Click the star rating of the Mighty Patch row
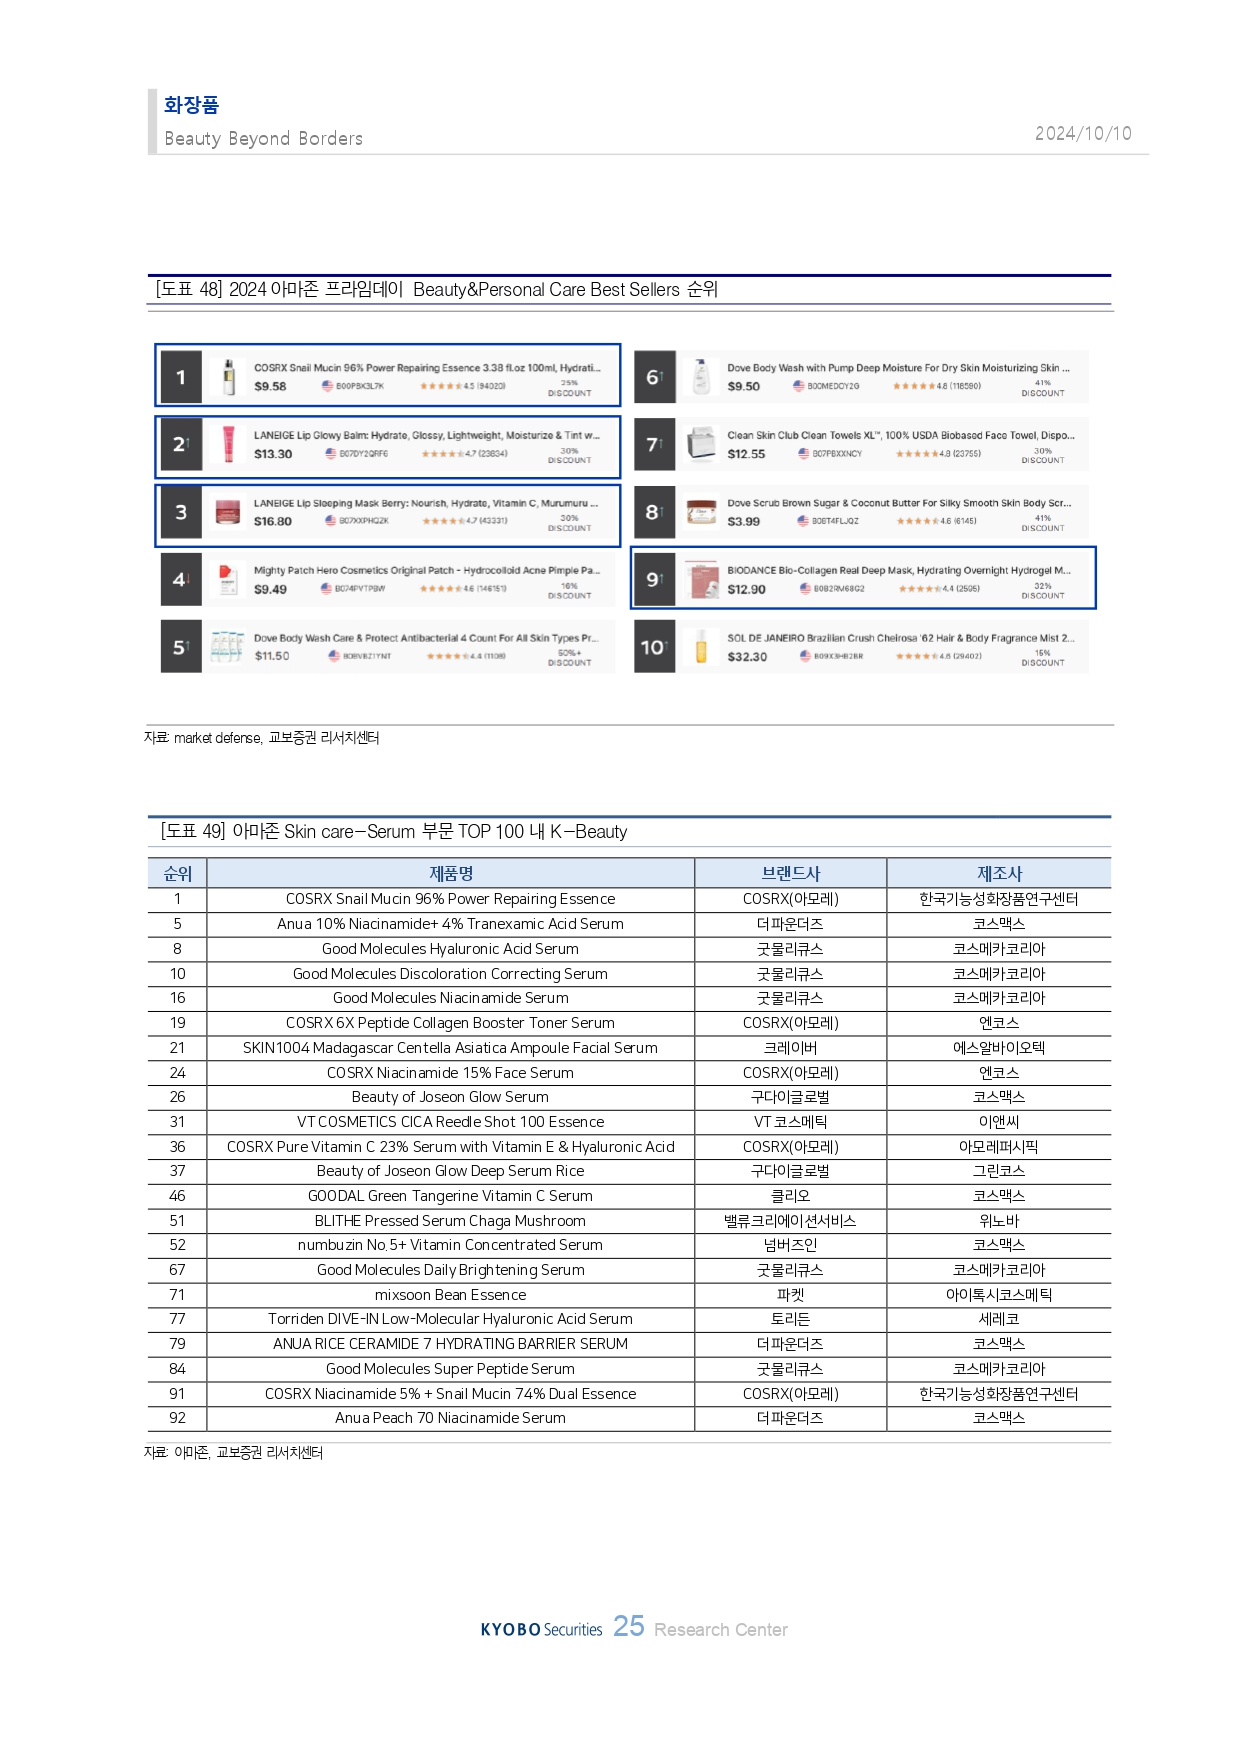 tap(441, 589)
